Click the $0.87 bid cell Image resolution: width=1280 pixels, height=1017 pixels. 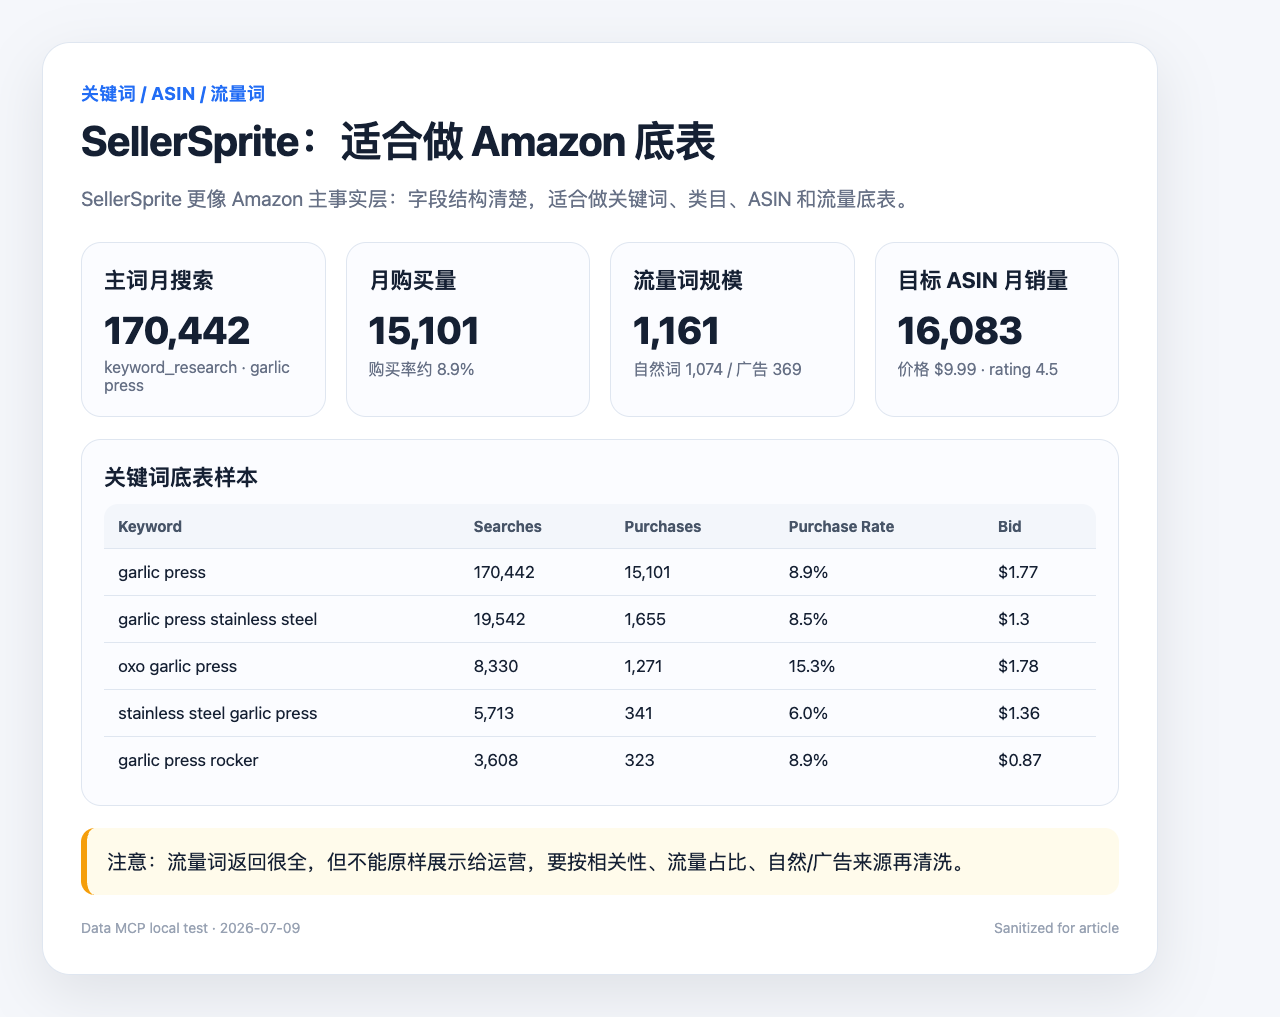(1020, 761)
